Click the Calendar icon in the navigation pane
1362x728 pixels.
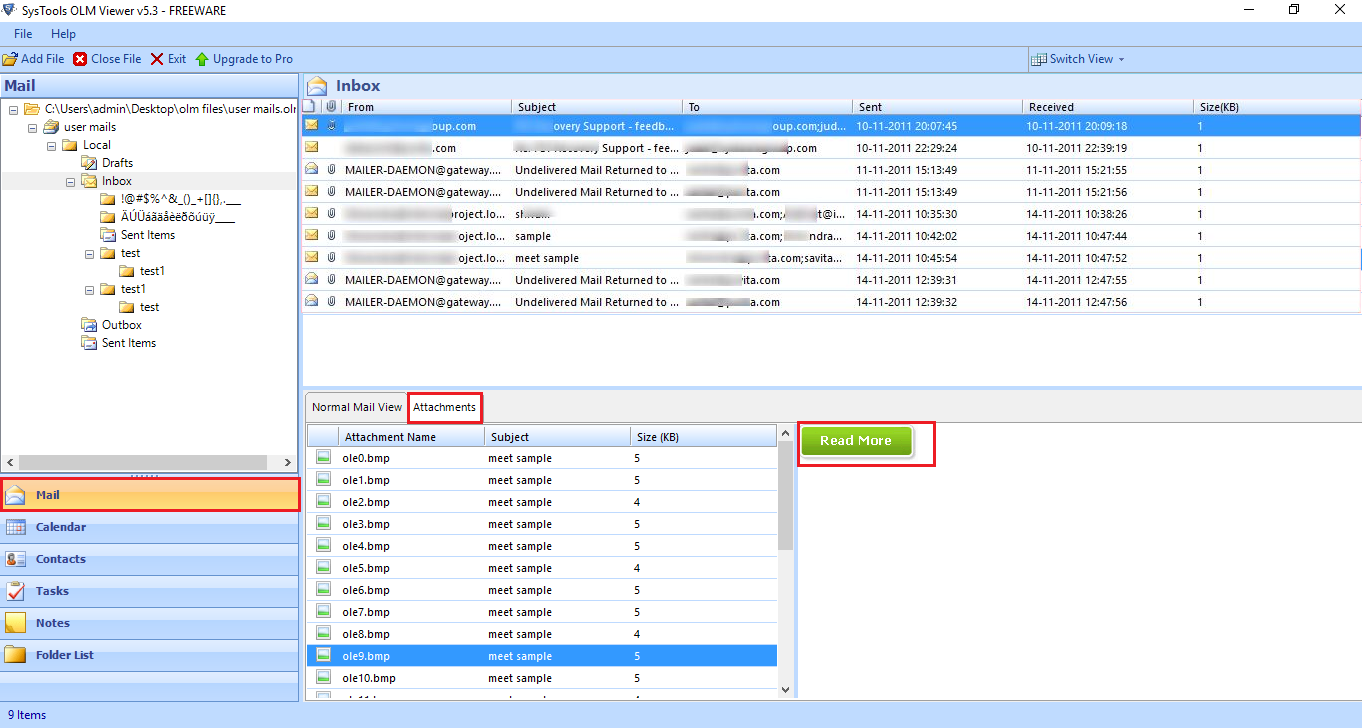[16, 527]
